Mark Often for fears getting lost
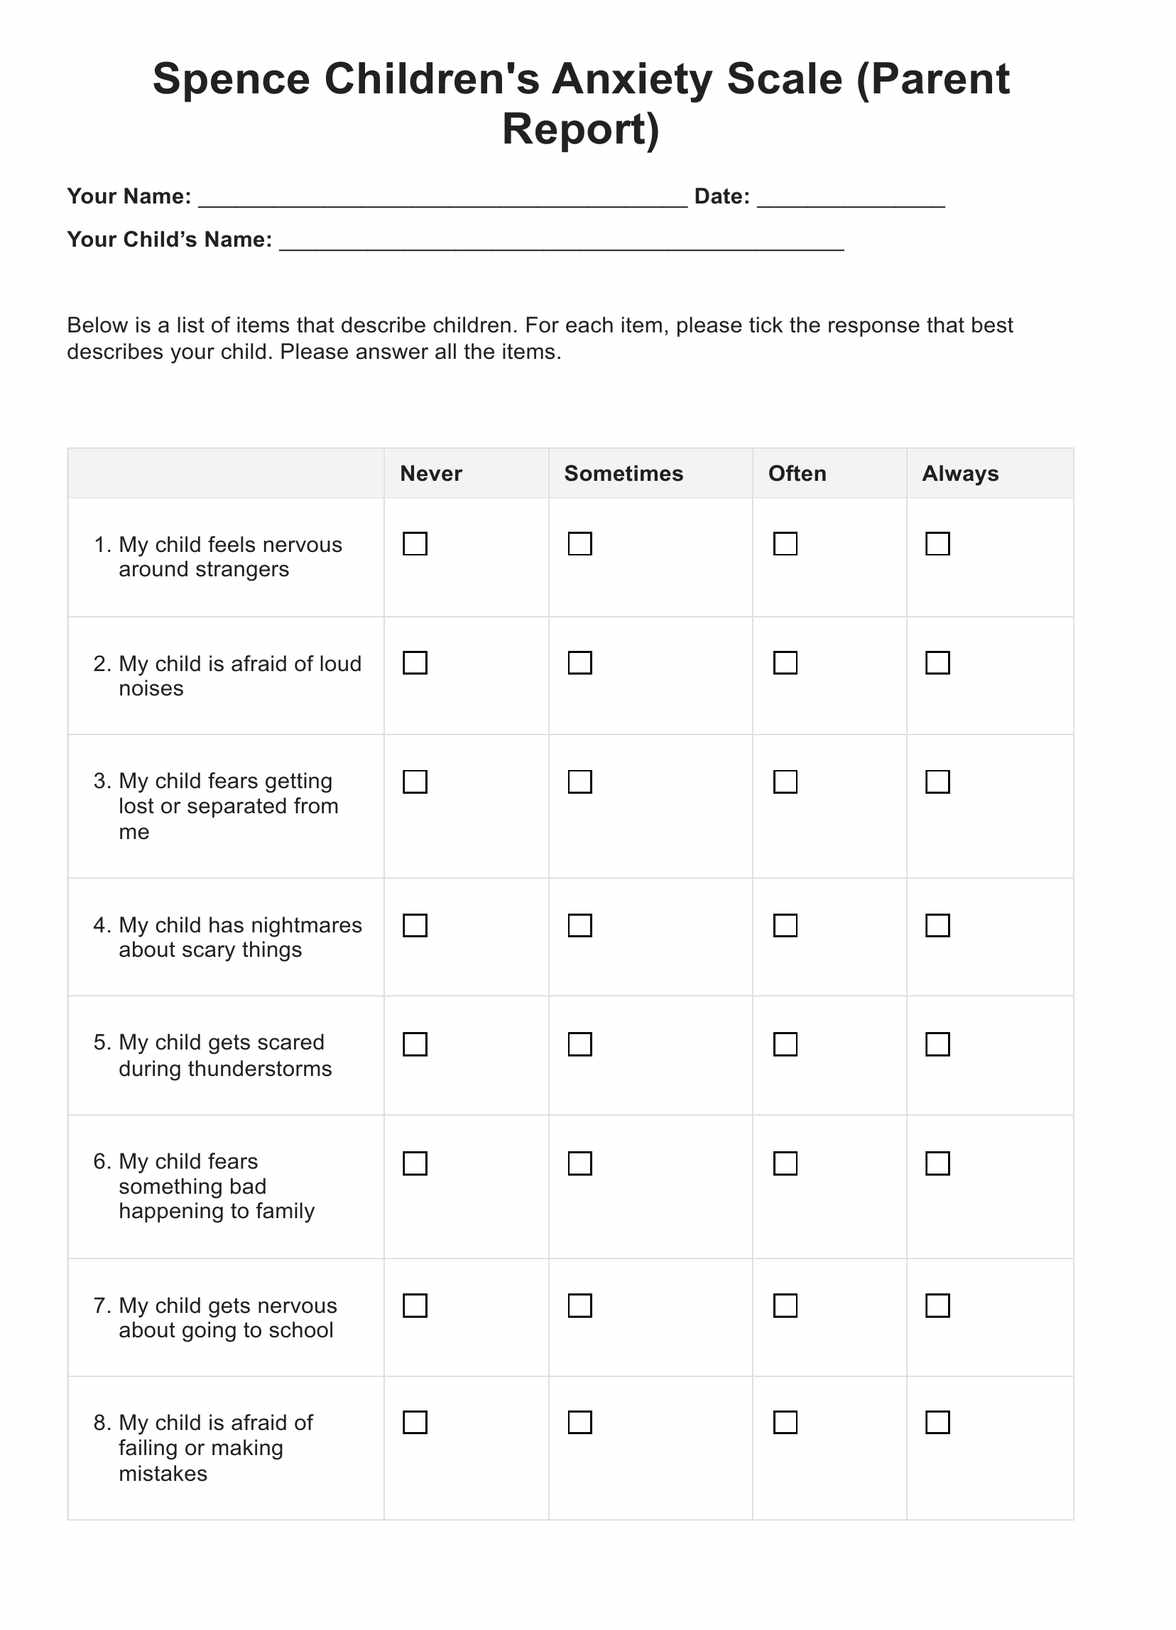The height and width of the screenshot is (1630, 1176). pos(786,782)
